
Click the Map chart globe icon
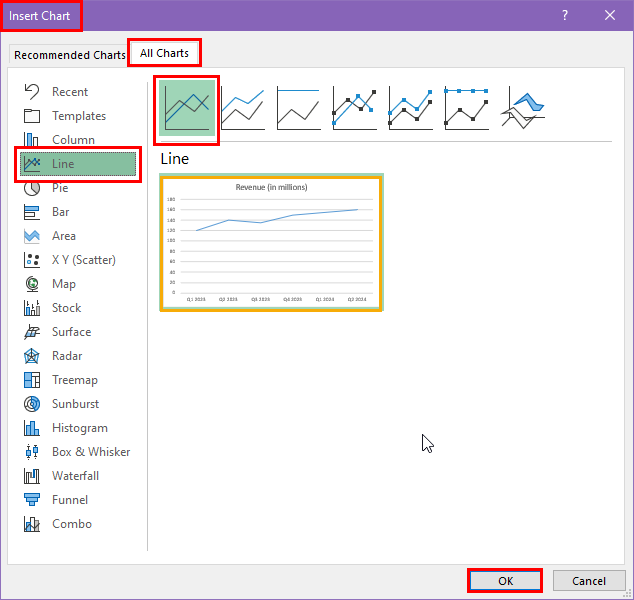[32, 284]
